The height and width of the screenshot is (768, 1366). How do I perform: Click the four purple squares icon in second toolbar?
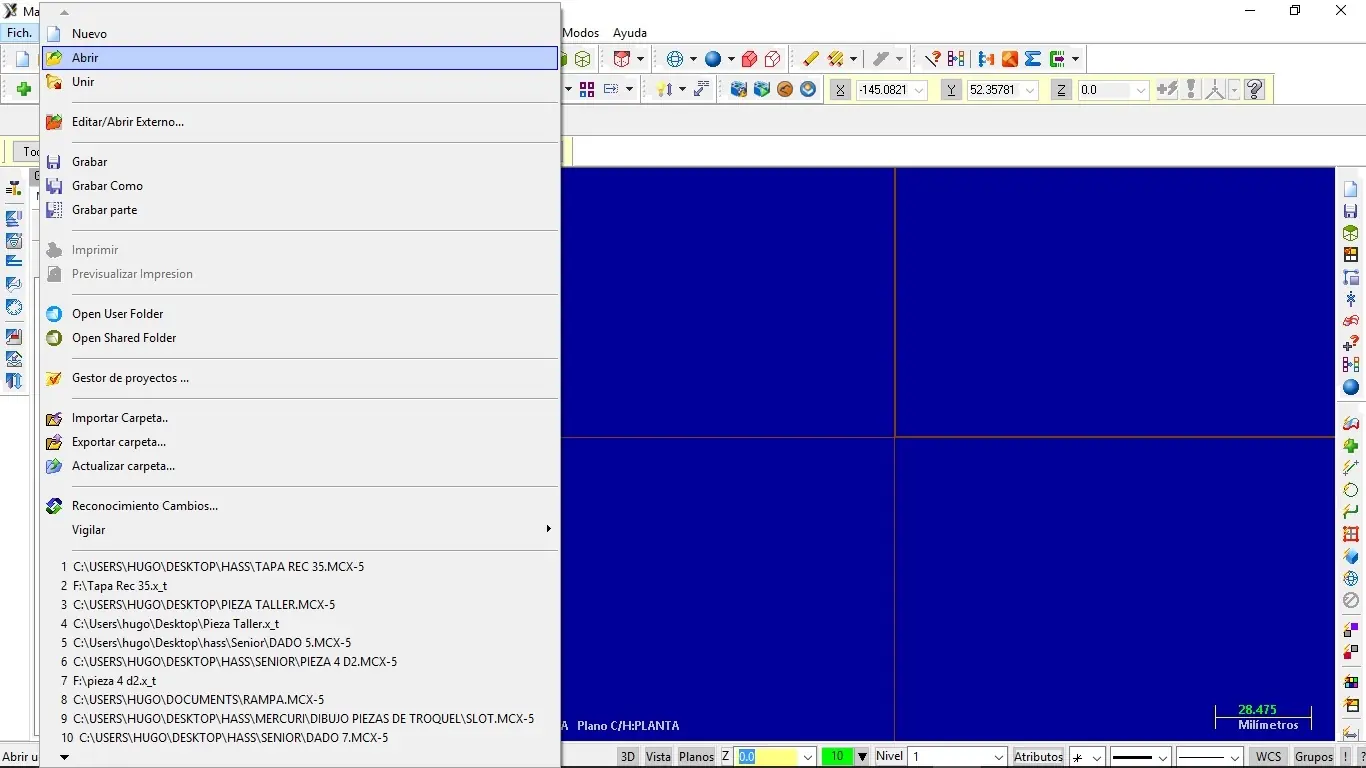[x=587, y=89]
